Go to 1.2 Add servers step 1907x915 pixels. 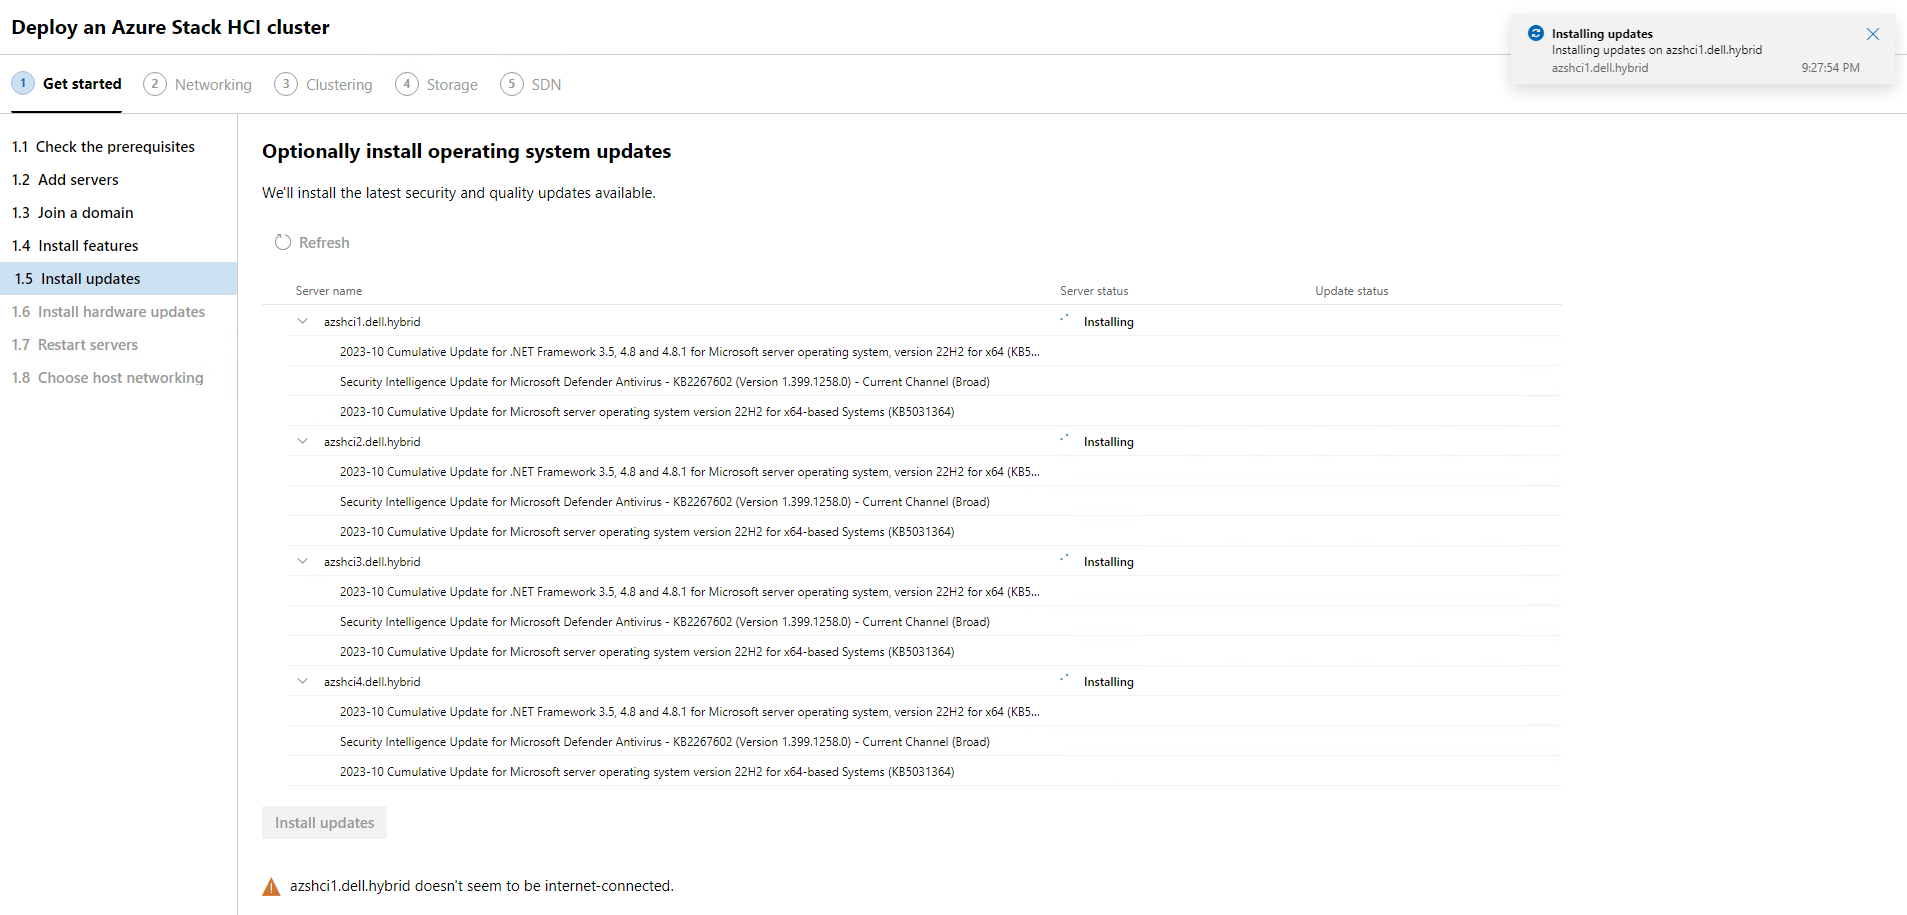point(78,180)
